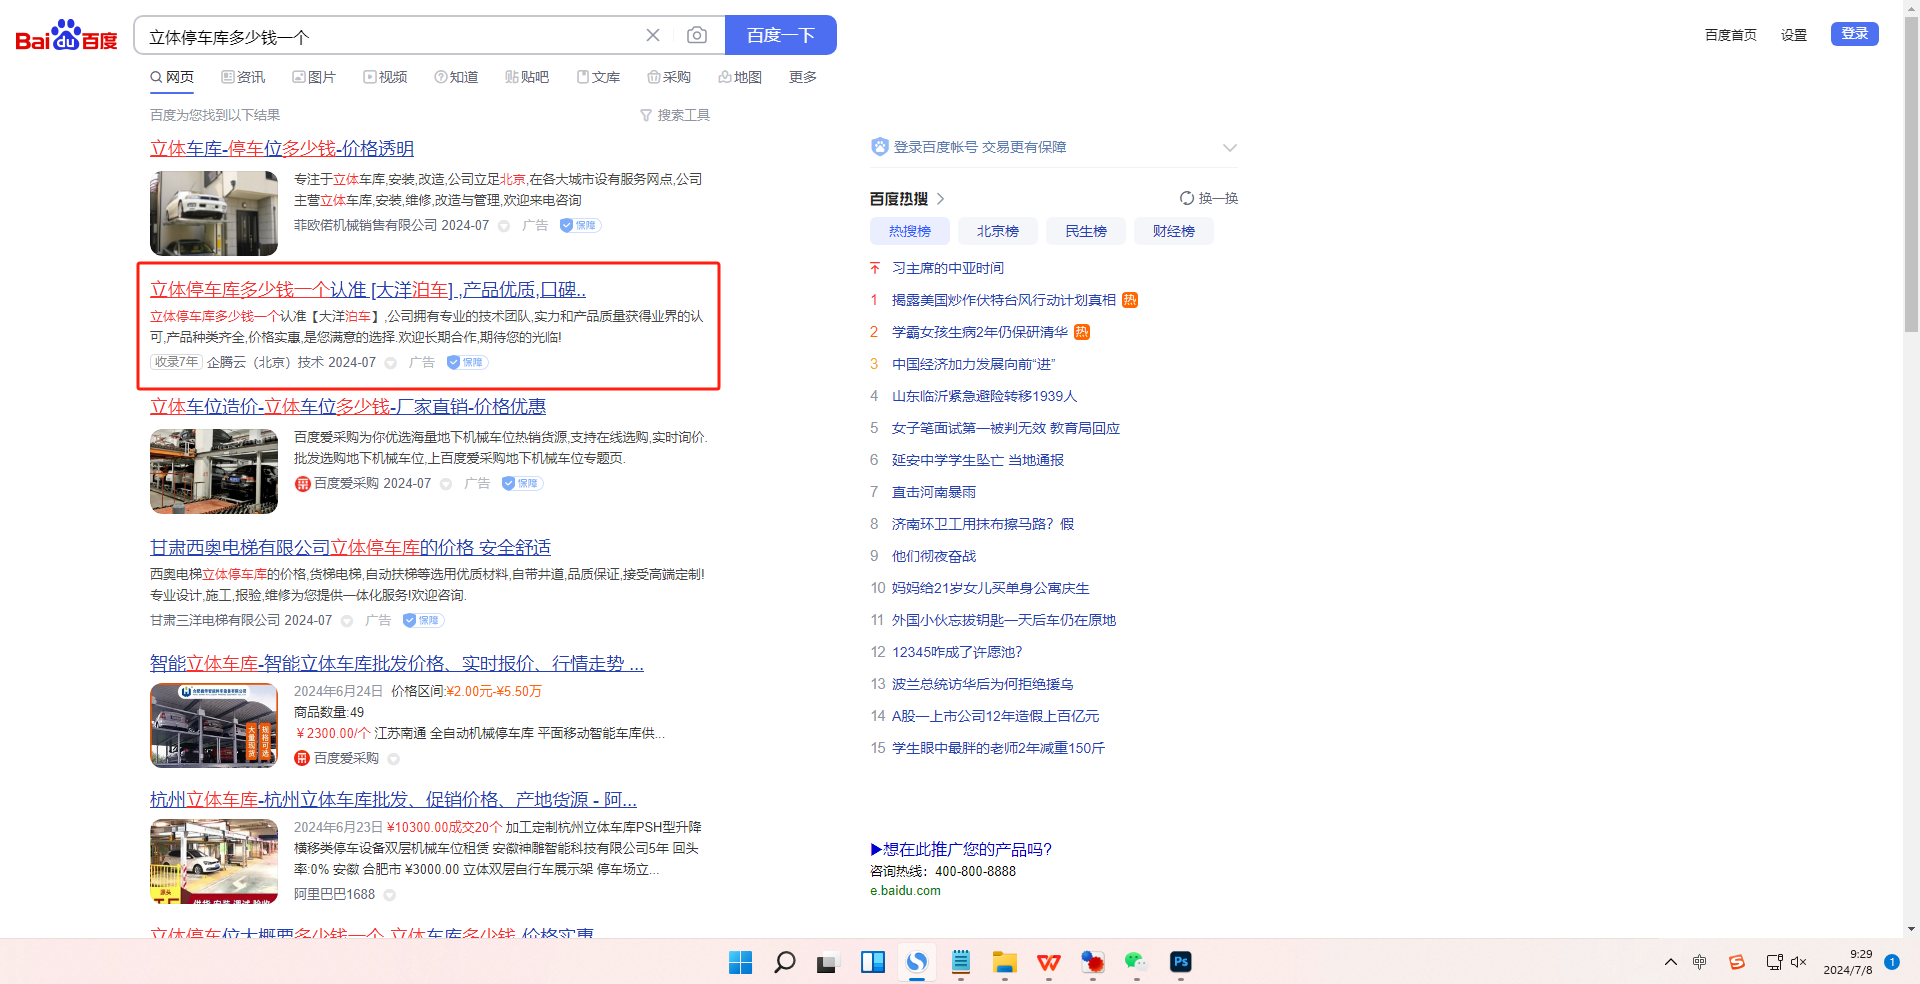
Task: Switch to the 图片 search tab
Action: (x=314, y=77)
